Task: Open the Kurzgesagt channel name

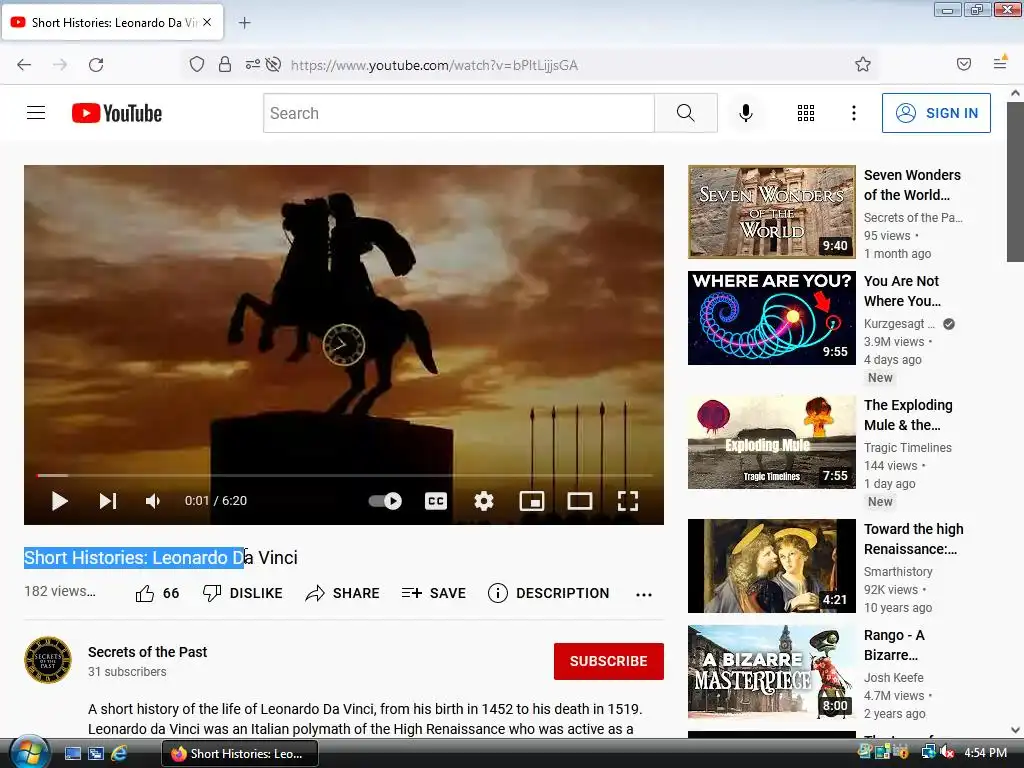Action: tap(899, 324)
